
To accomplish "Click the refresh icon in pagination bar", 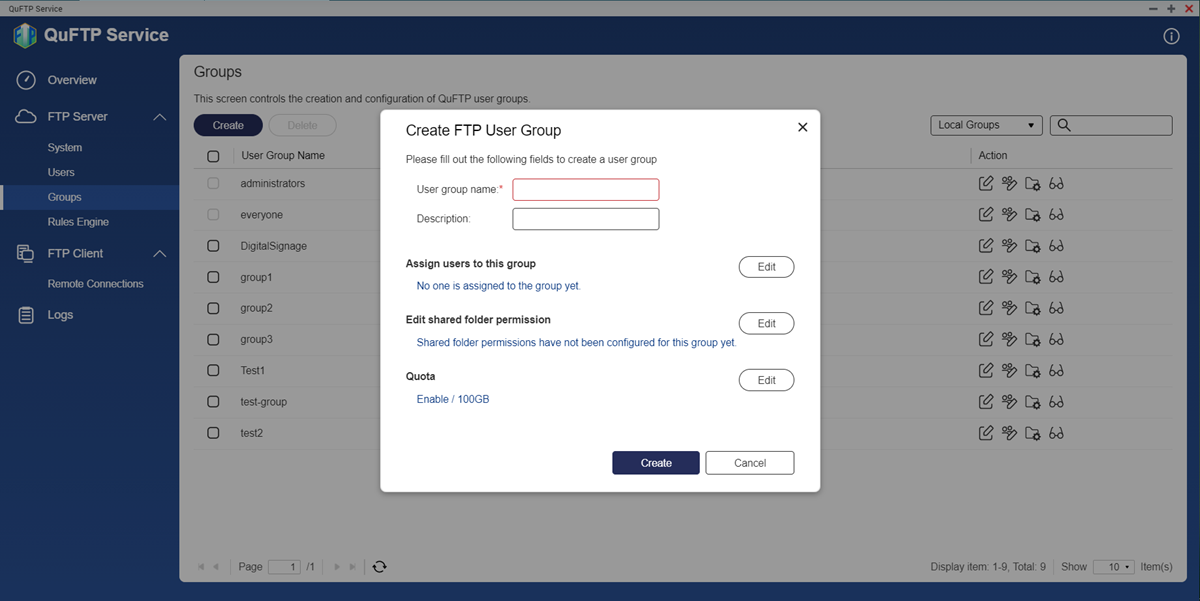I will pos(379,567).
